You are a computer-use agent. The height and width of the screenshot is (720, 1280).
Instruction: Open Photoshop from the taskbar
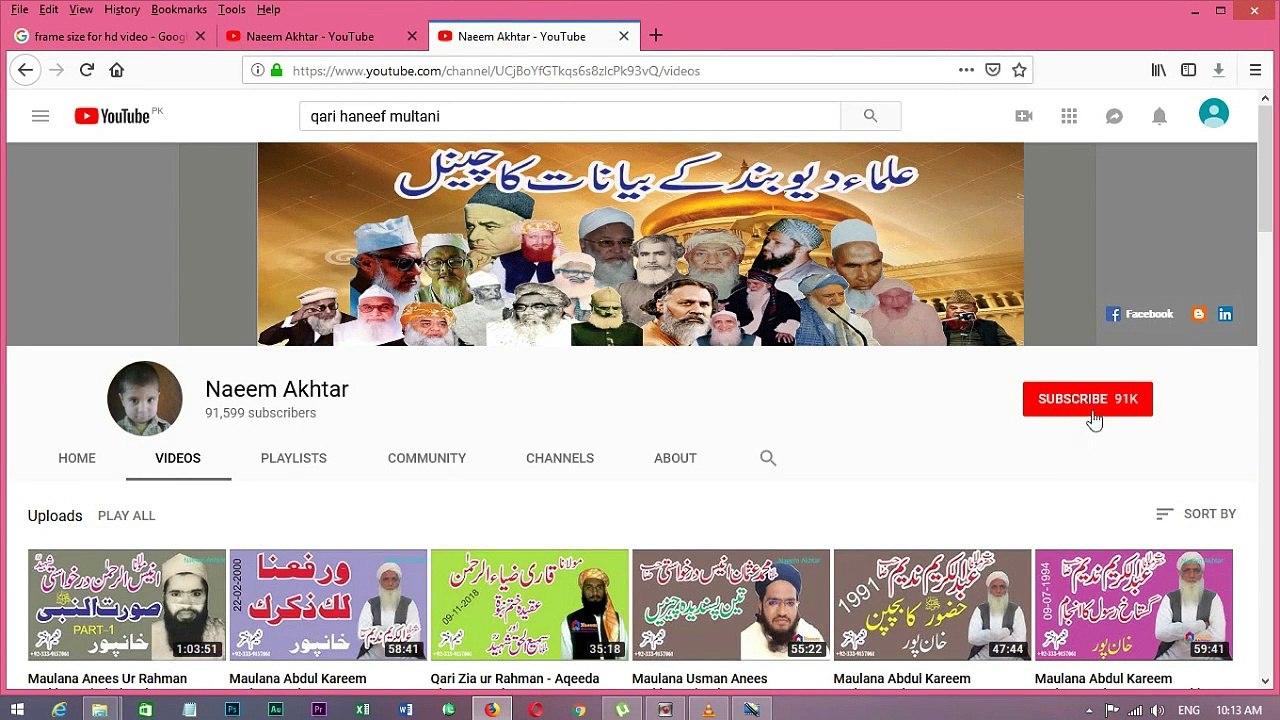(x=232, y=710)
